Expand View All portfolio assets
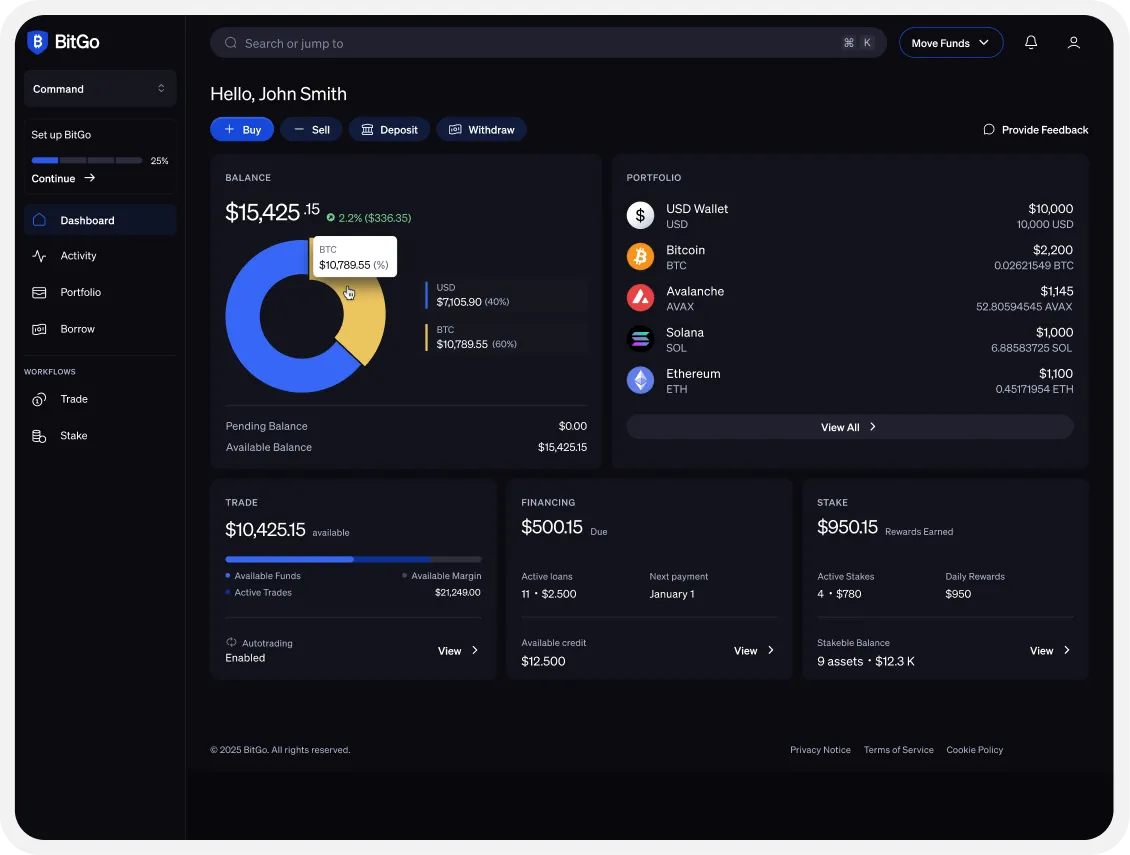 849,427
